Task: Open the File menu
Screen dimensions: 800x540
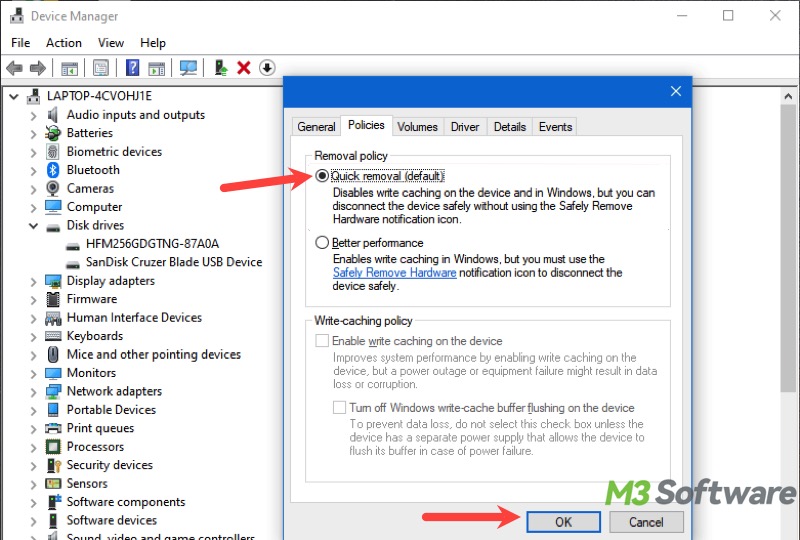Action: click(20, 43)
